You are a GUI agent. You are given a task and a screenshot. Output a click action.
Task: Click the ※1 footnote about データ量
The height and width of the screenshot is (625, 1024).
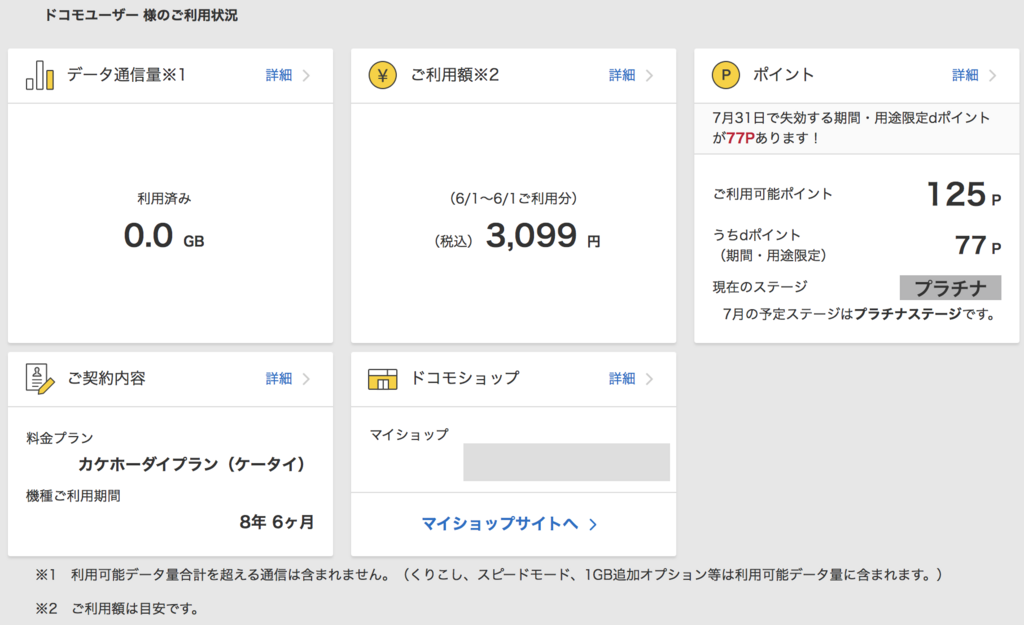[488, 575]
